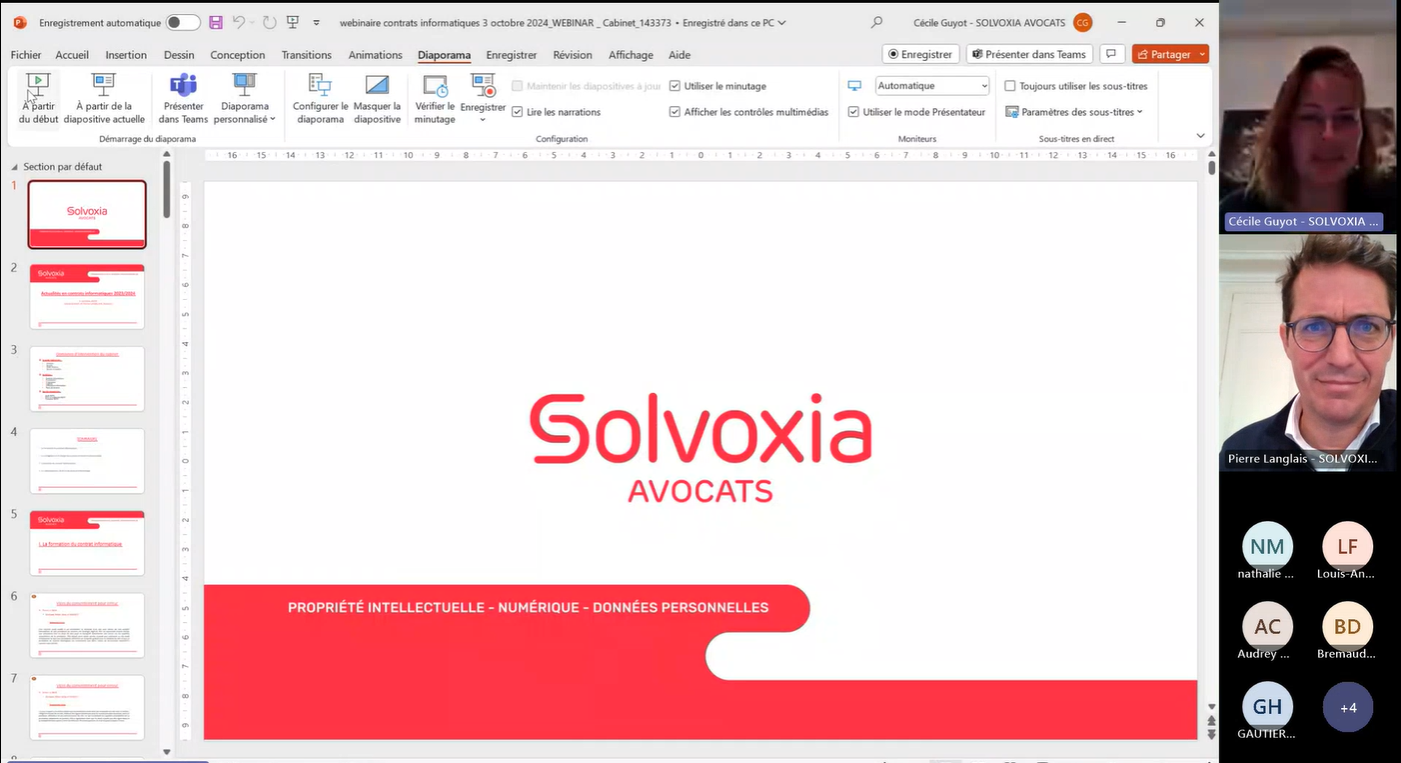Open the Automatique monitor dropdown
Viewport: 1401px width, 763px height.
pos(932,86)
